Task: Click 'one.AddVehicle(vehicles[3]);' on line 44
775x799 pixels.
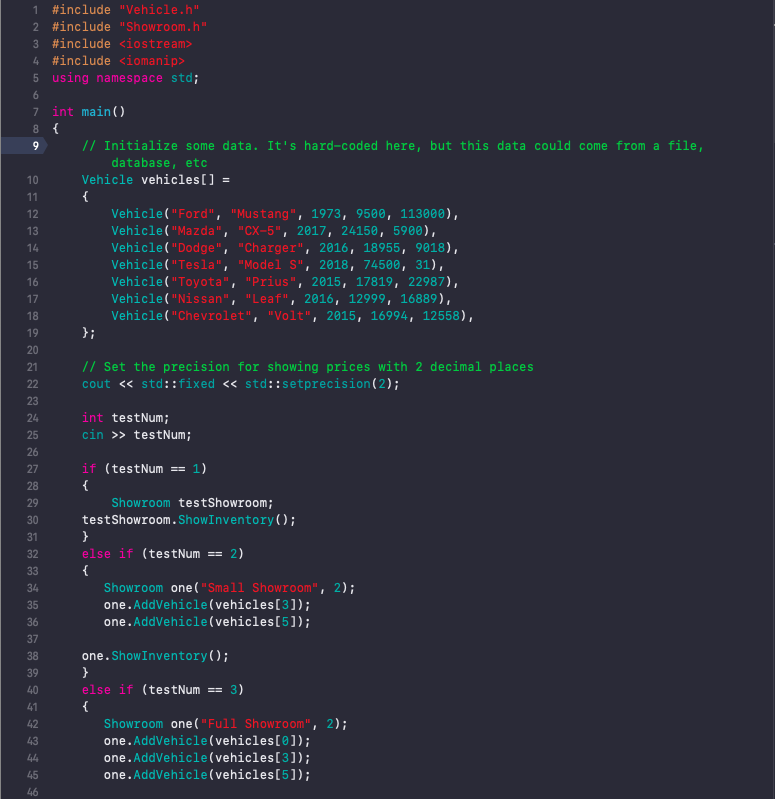Action: point(207,758)
